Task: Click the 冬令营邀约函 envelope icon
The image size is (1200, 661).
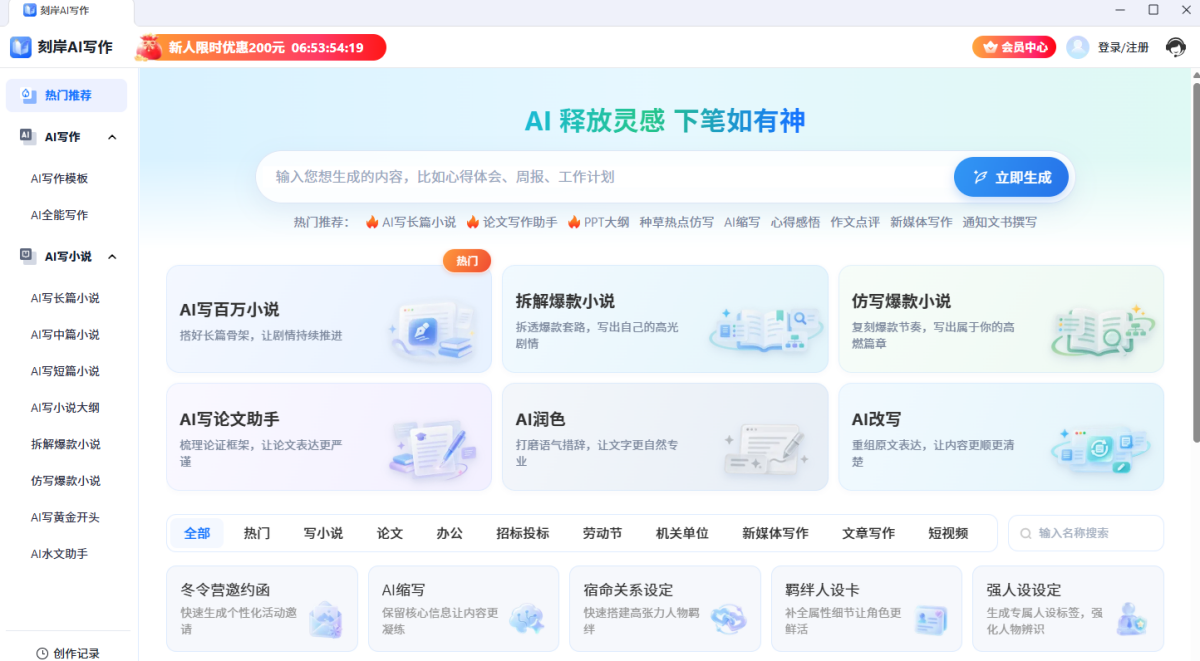Action: pos(325,620)
